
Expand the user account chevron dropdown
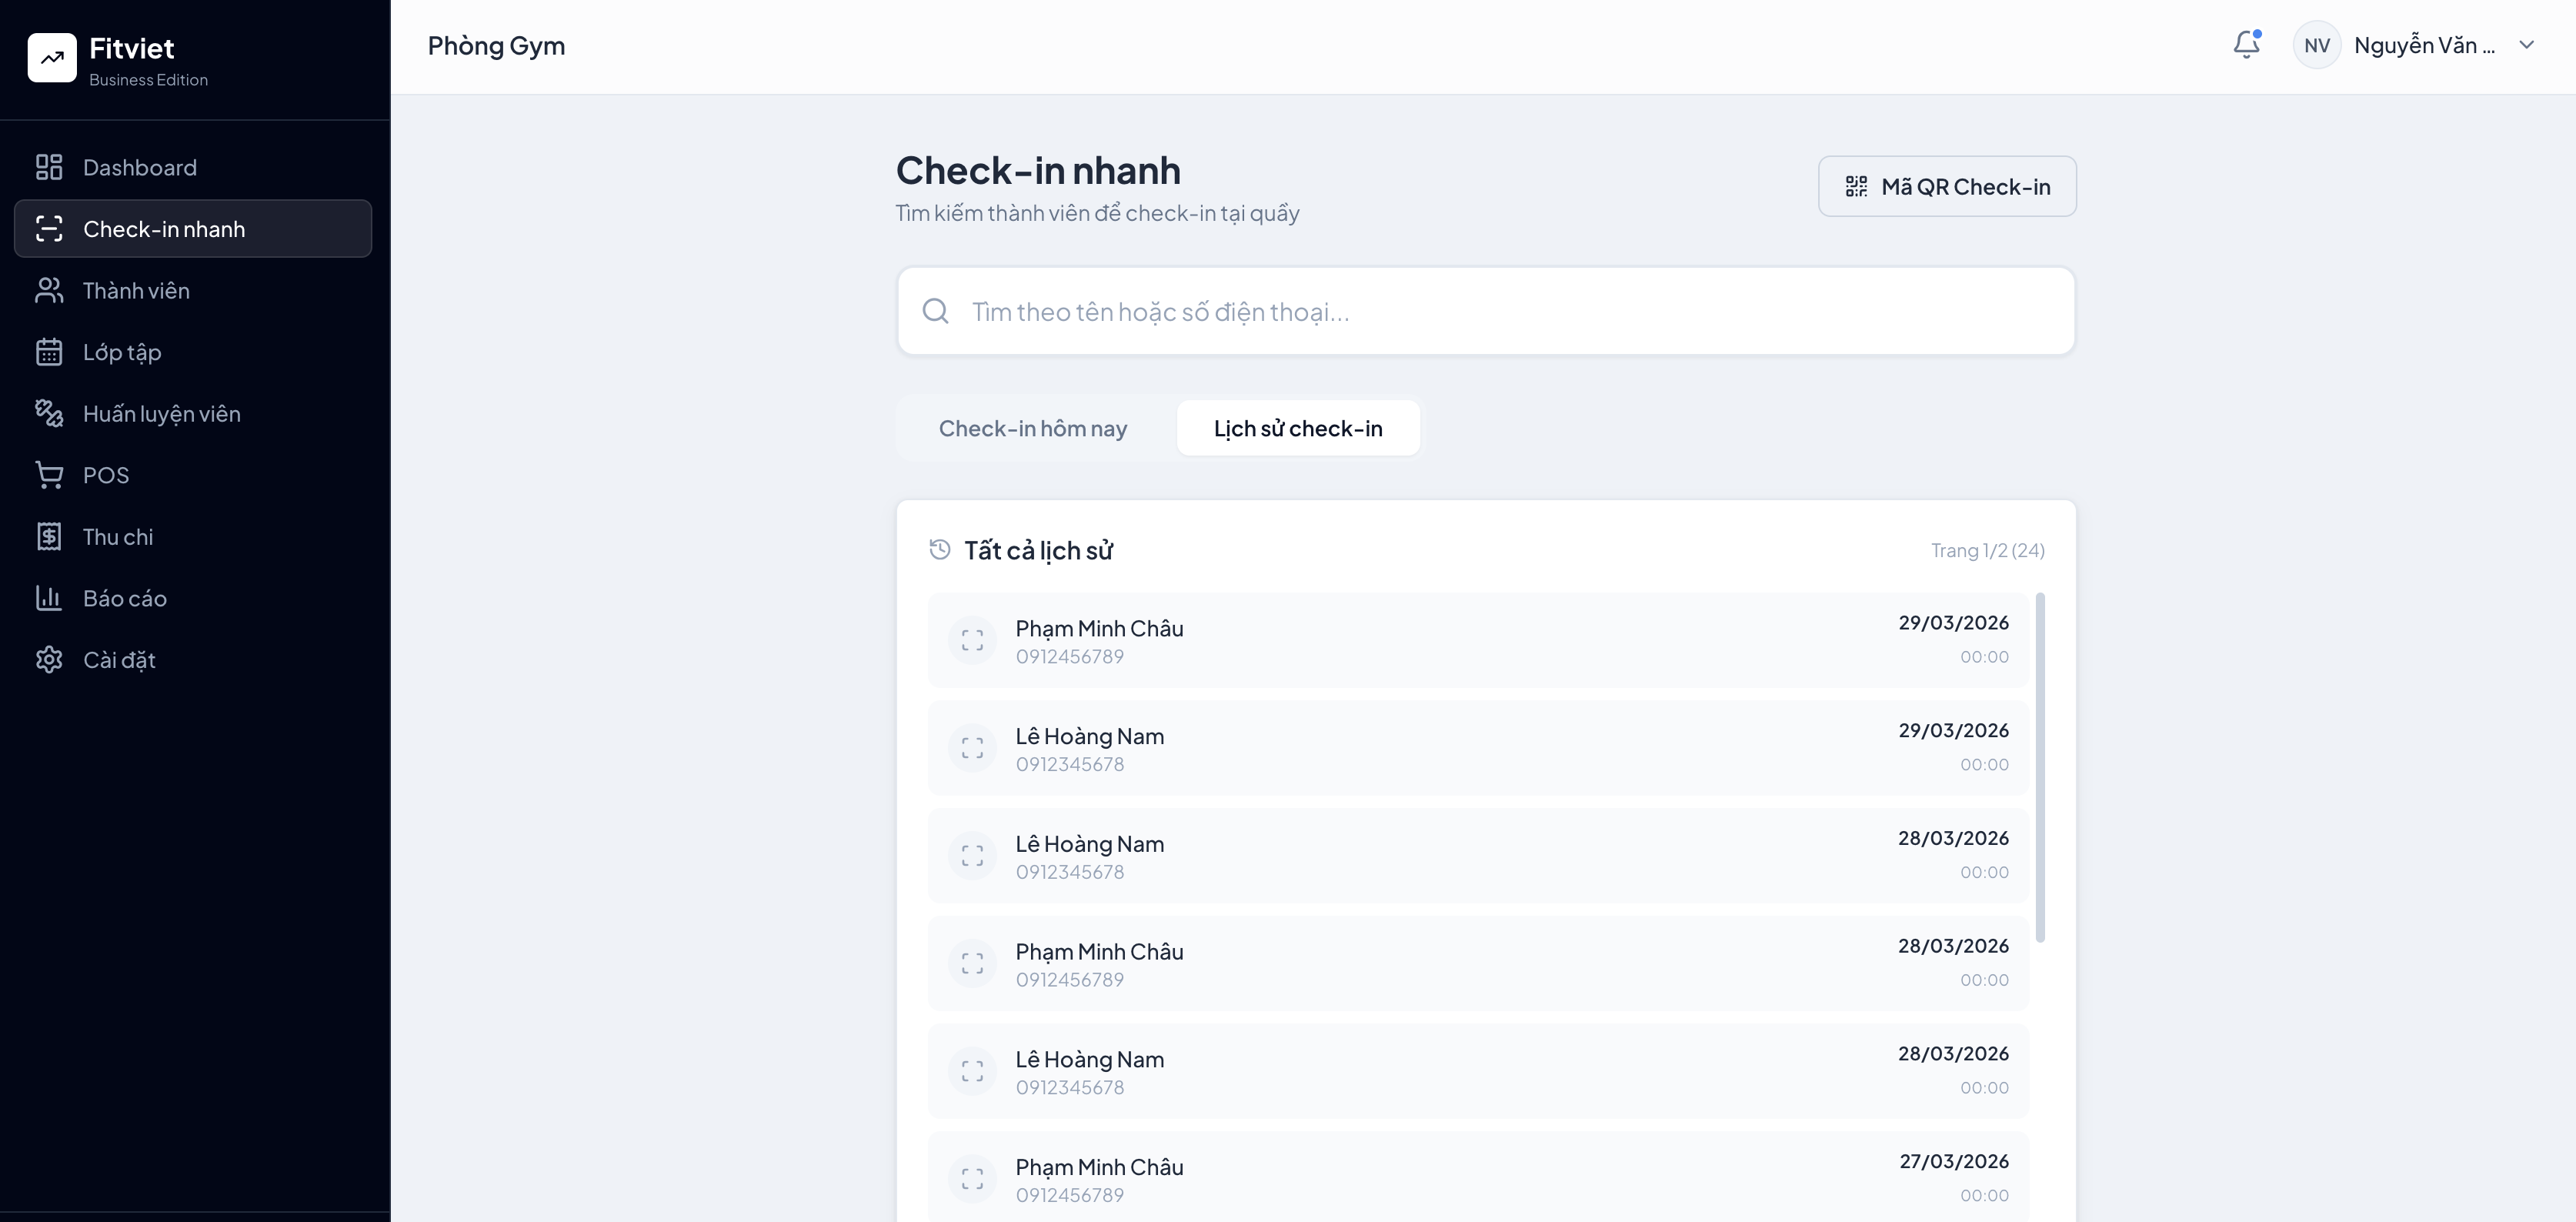(x=2526, y=45)
